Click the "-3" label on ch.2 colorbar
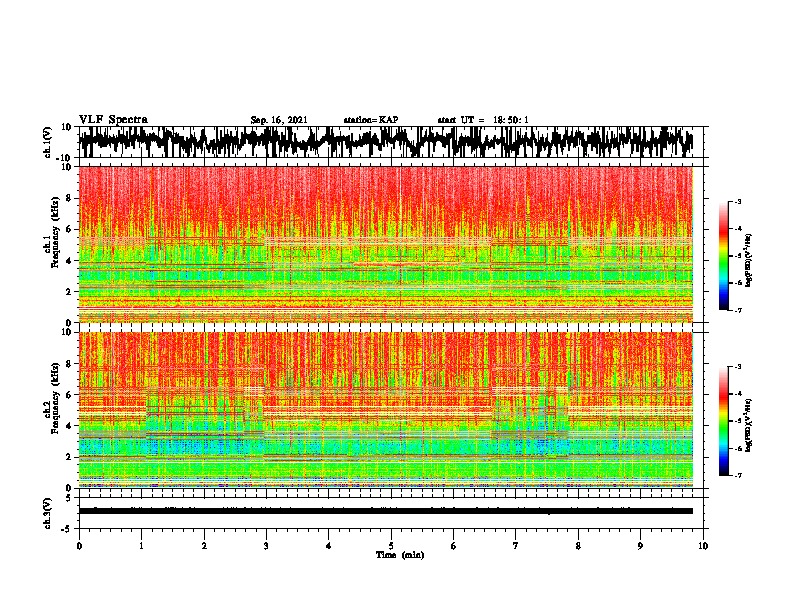 click(738, 367)
